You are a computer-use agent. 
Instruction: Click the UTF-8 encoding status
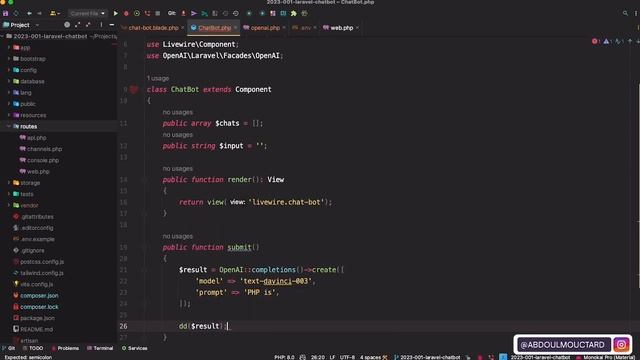click(x=347, y=357)
